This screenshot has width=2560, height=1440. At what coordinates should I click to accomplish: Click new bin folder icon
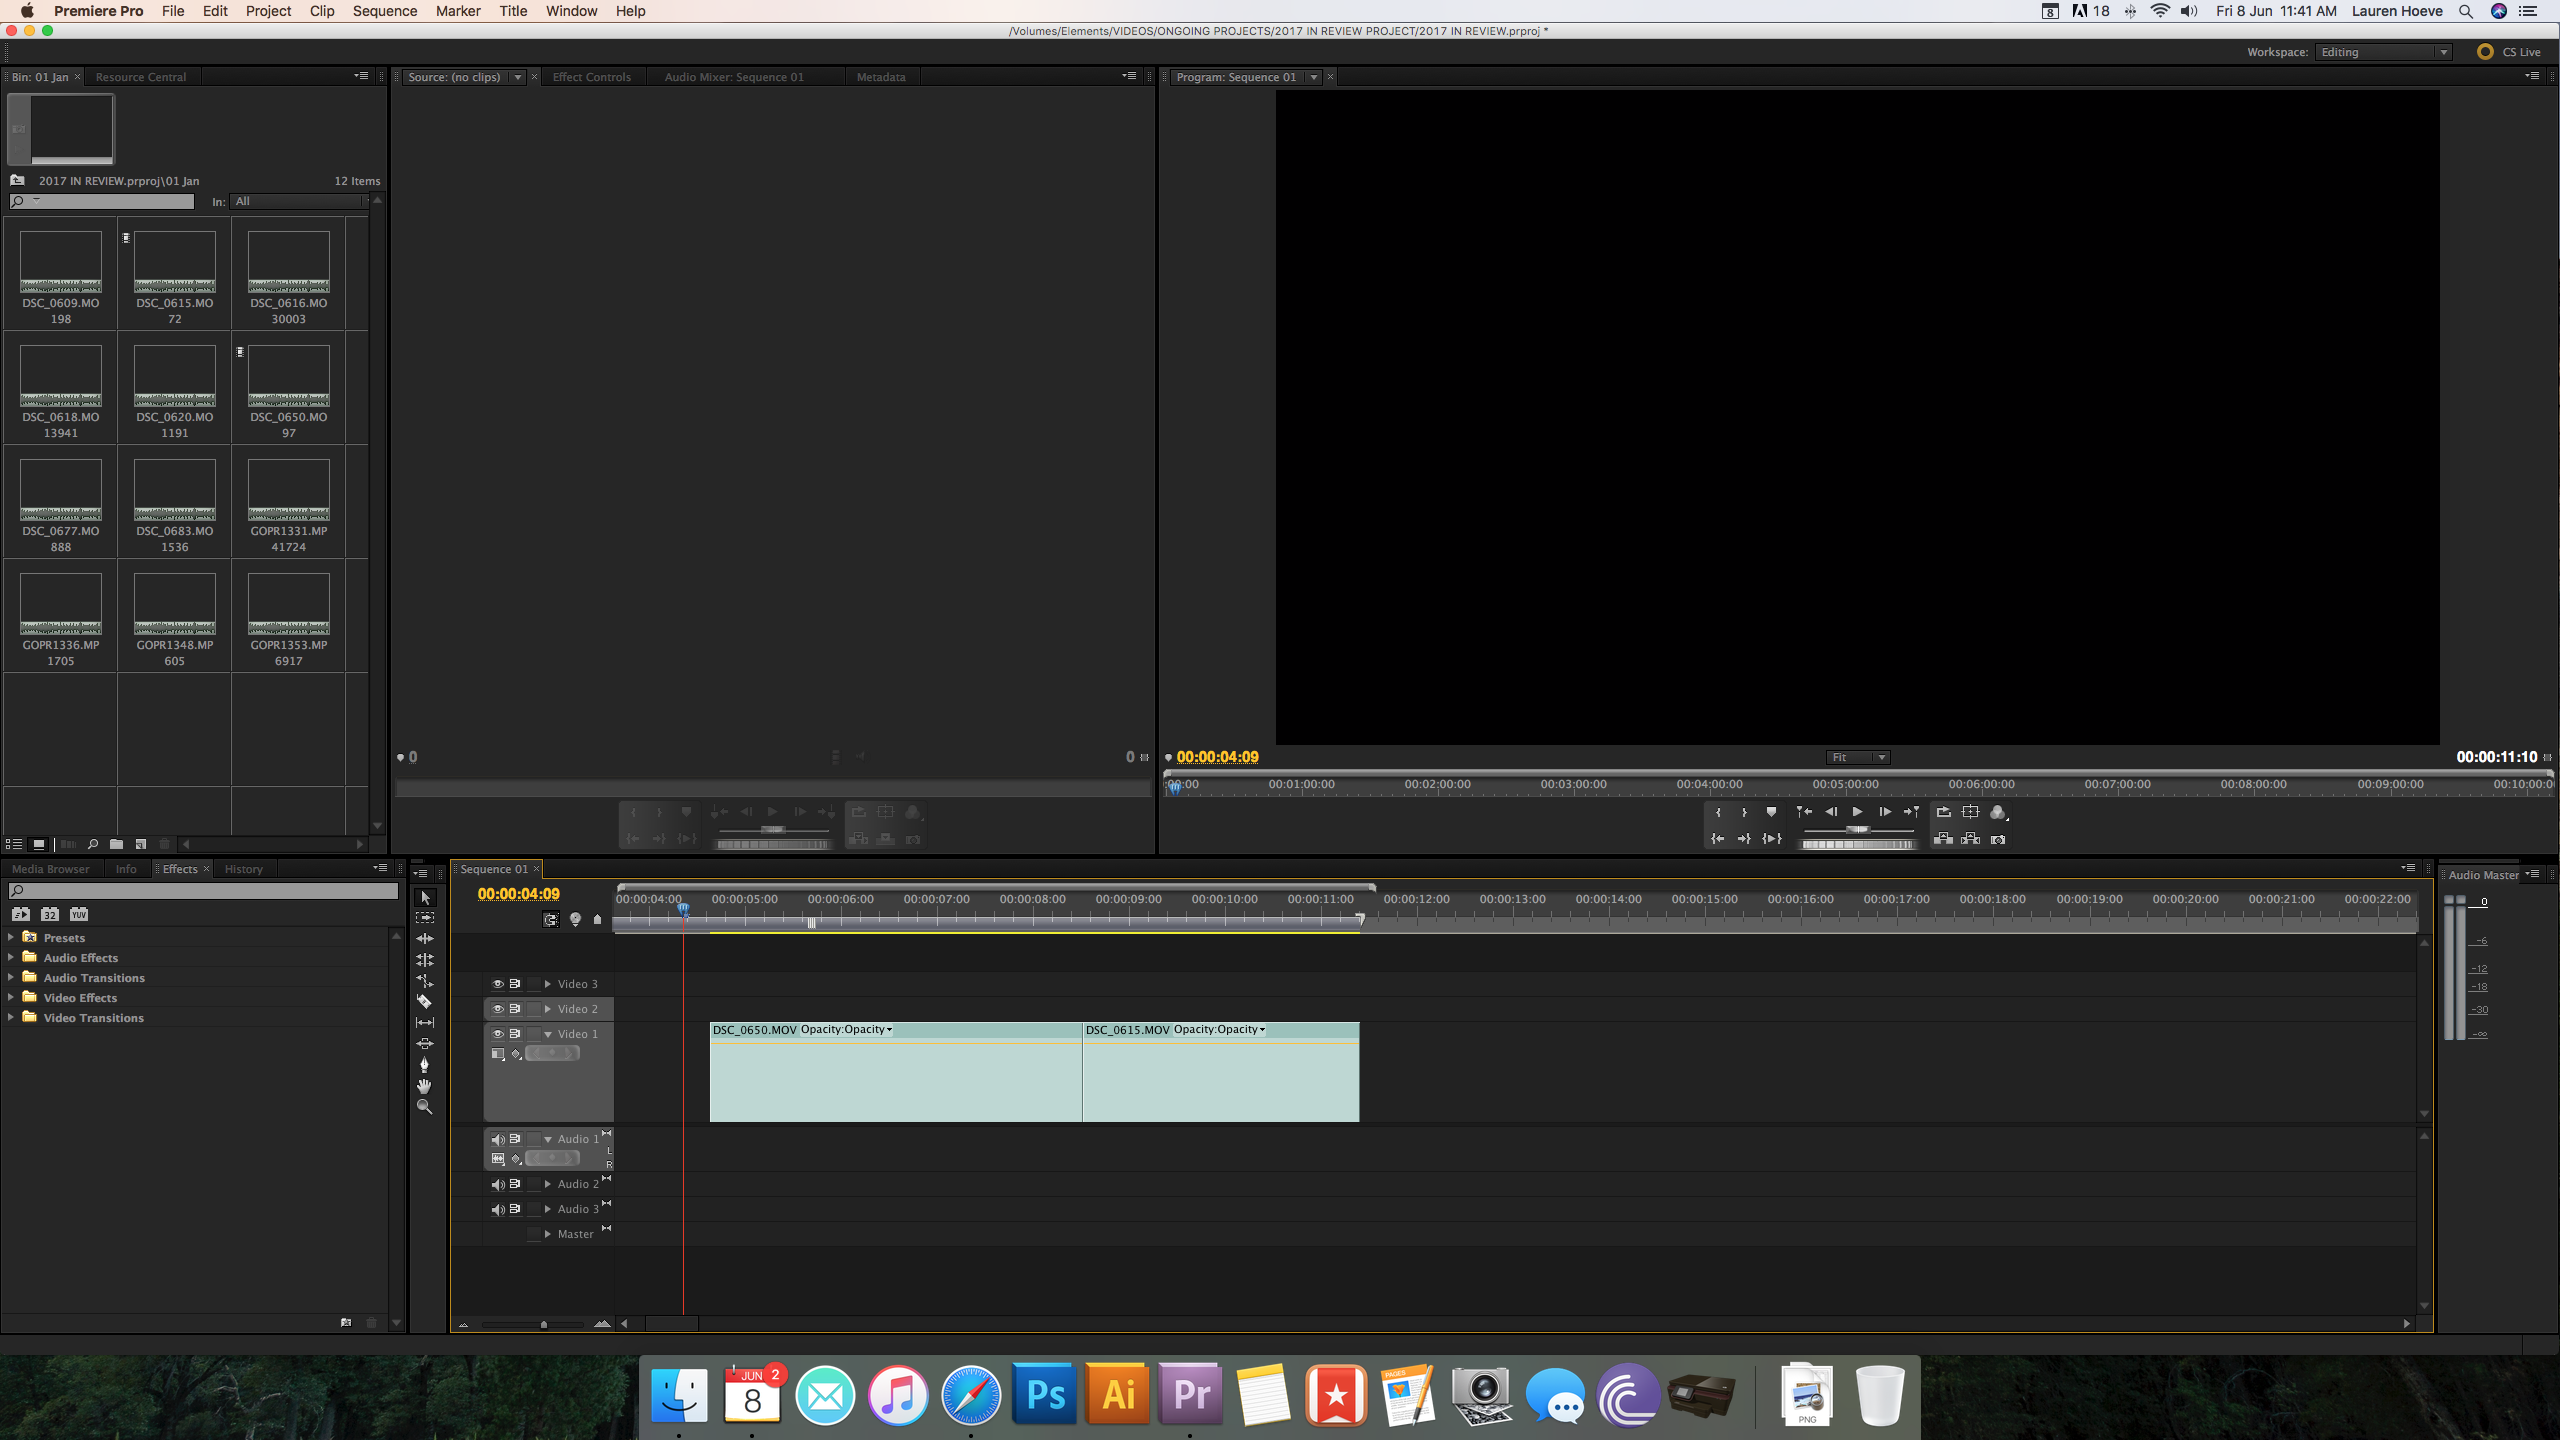pyautogui.click(x=116, y=844)
